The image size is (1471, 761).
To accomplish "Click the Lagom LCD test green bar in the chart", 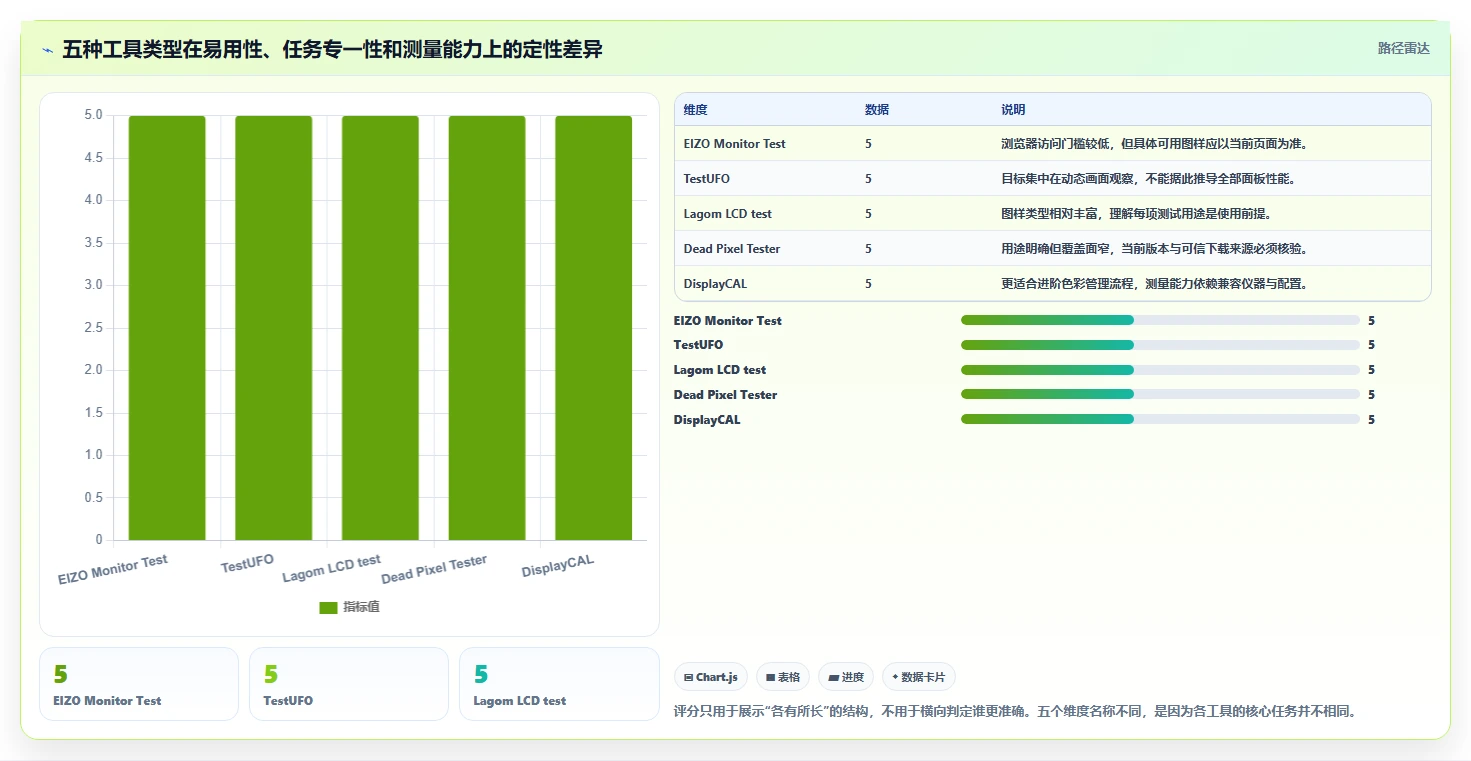I will [x=380, y=328].
